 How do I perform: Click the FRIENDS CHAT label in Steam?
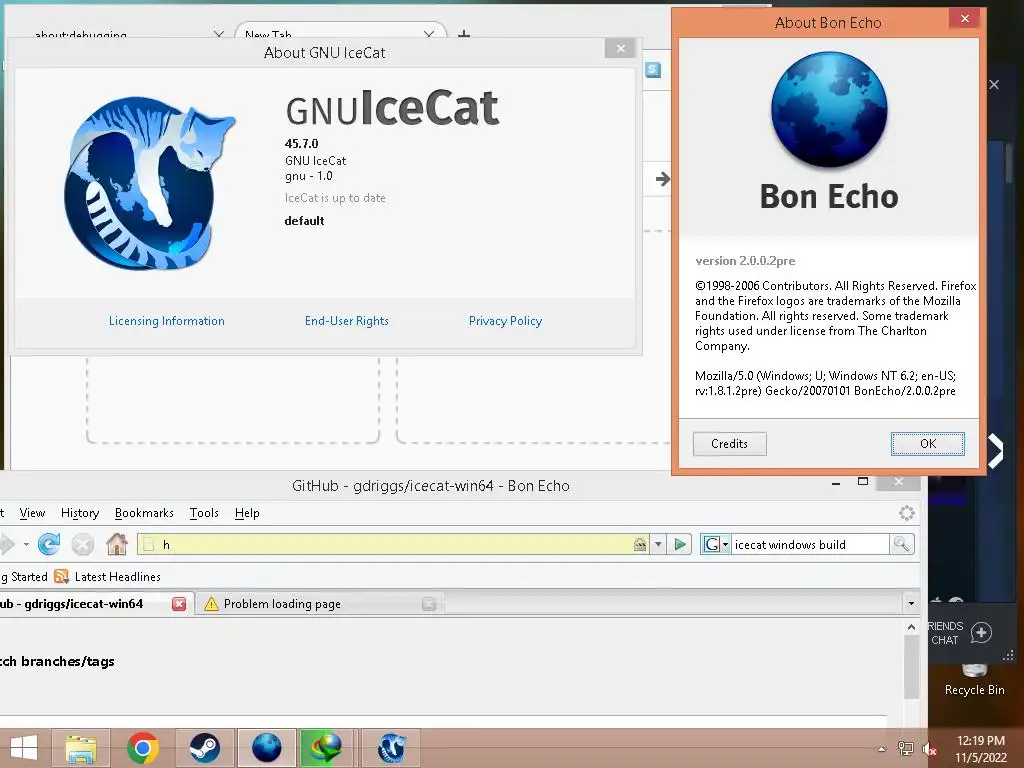click(x=945, y=633)
